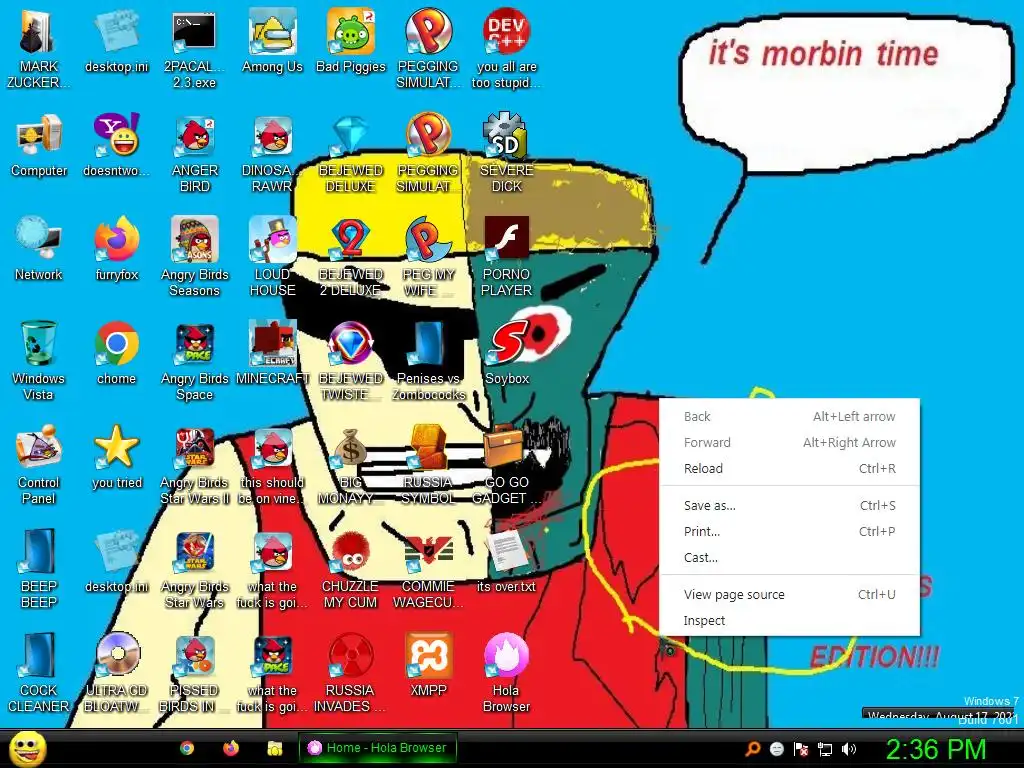Launch the 2PACAL 2.3.exe shortcut
This screenshot has width=1024, height=768.
point(194,48)
